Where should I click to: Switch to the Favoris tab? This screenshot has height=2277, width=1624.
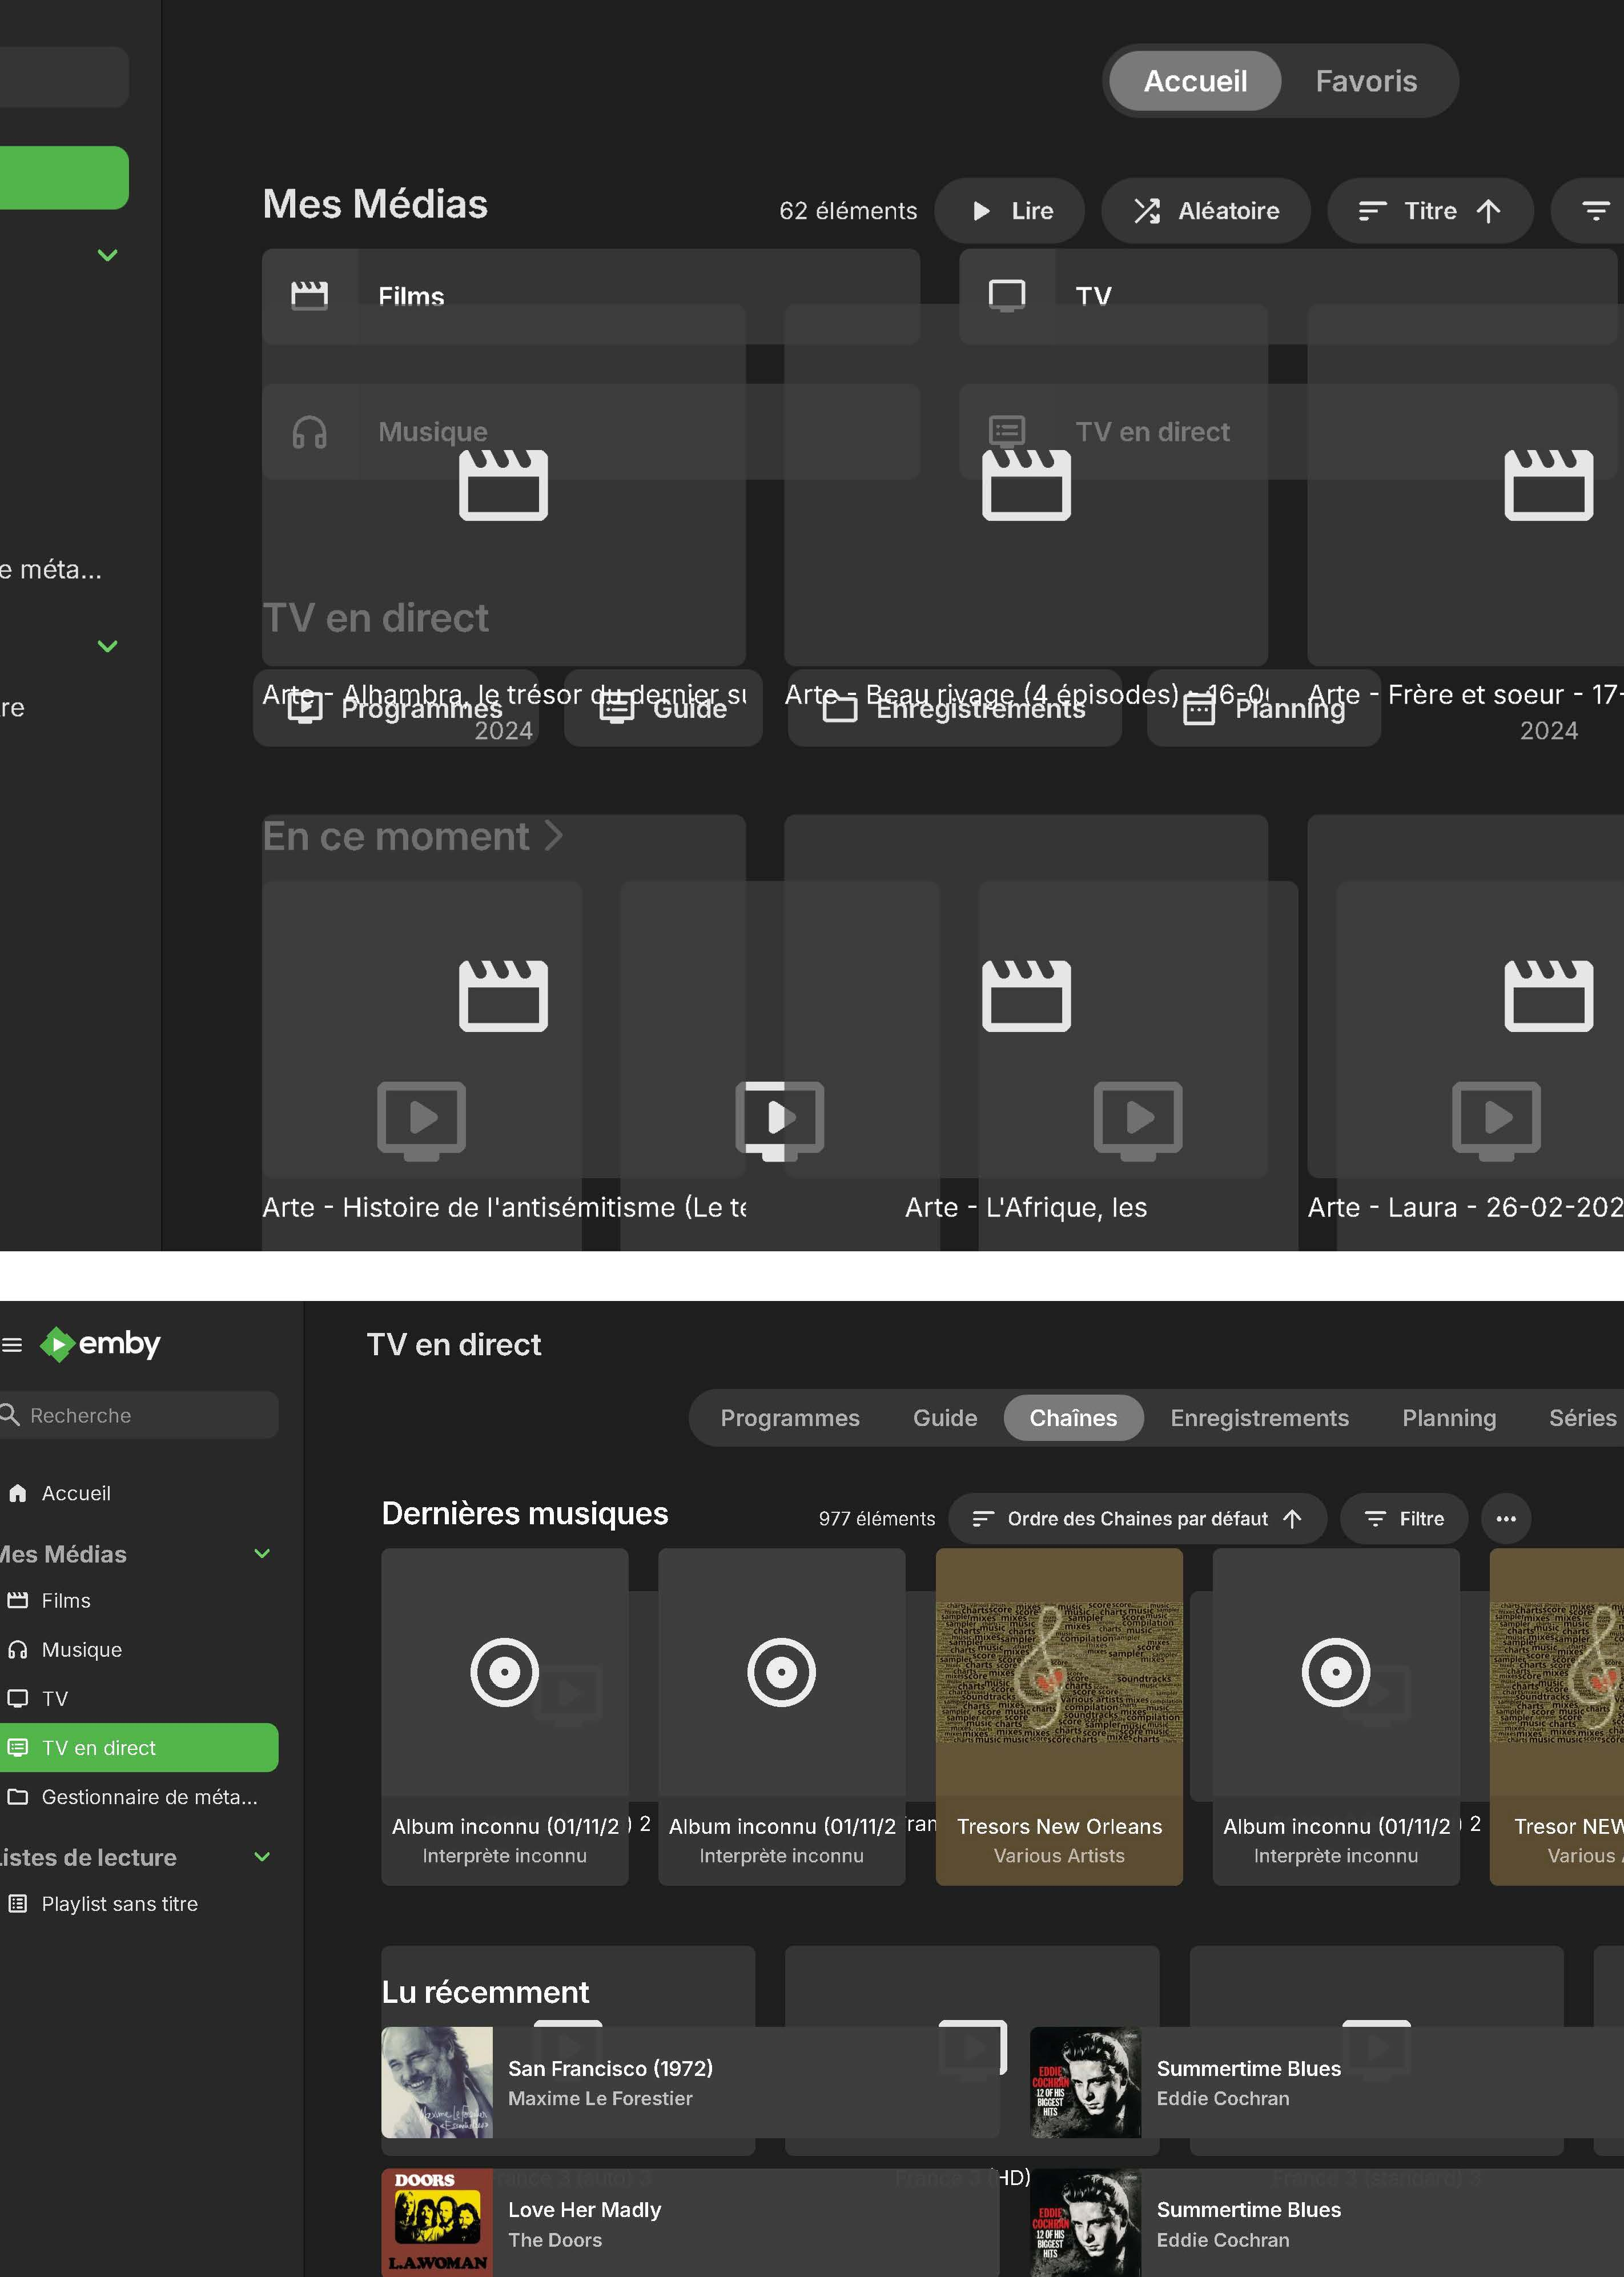[x=1366, y=81]
